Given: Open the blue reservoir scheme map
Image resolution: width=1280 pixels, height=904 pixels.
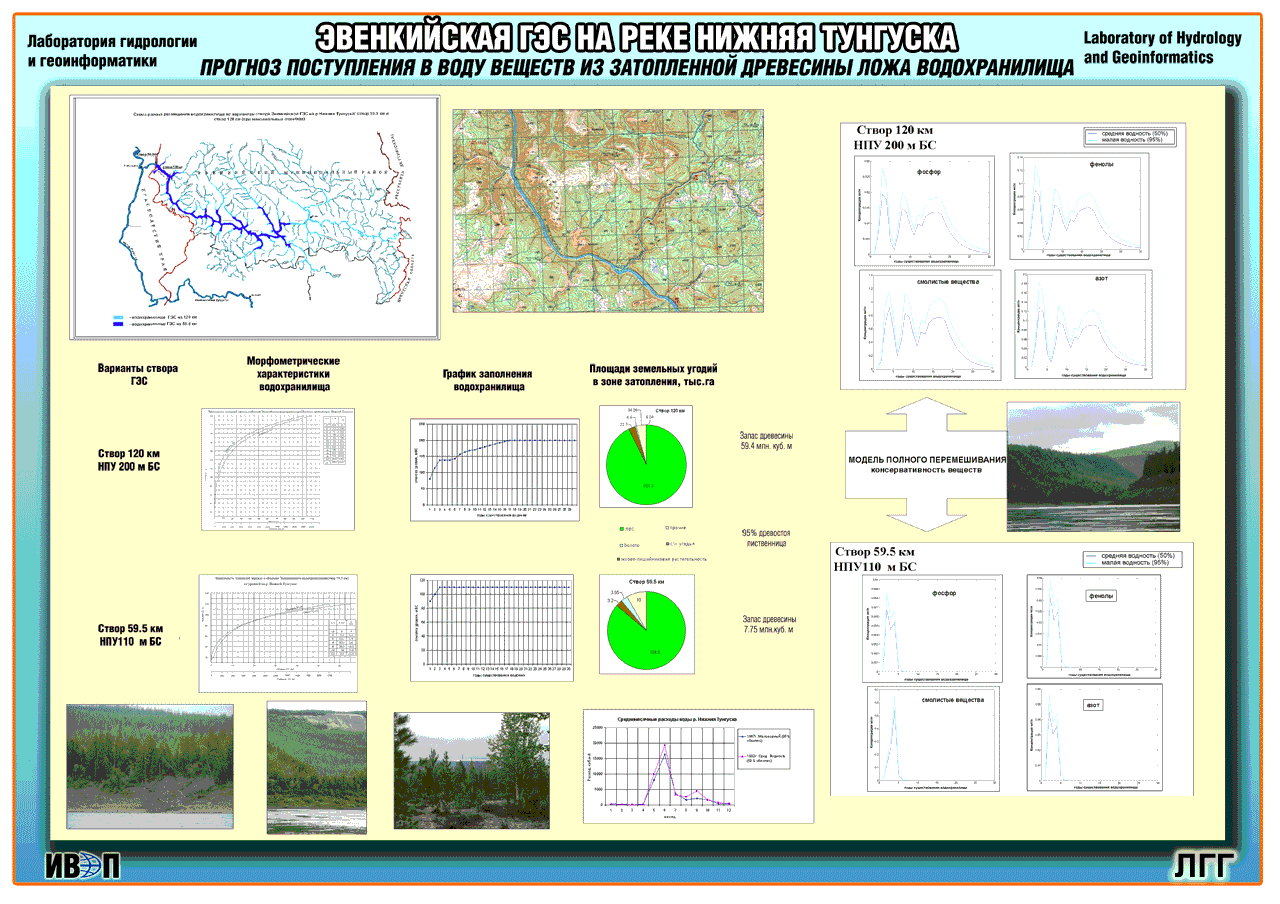Looking at the screenshot, I should pyautogui.click(x=258, y=215).
